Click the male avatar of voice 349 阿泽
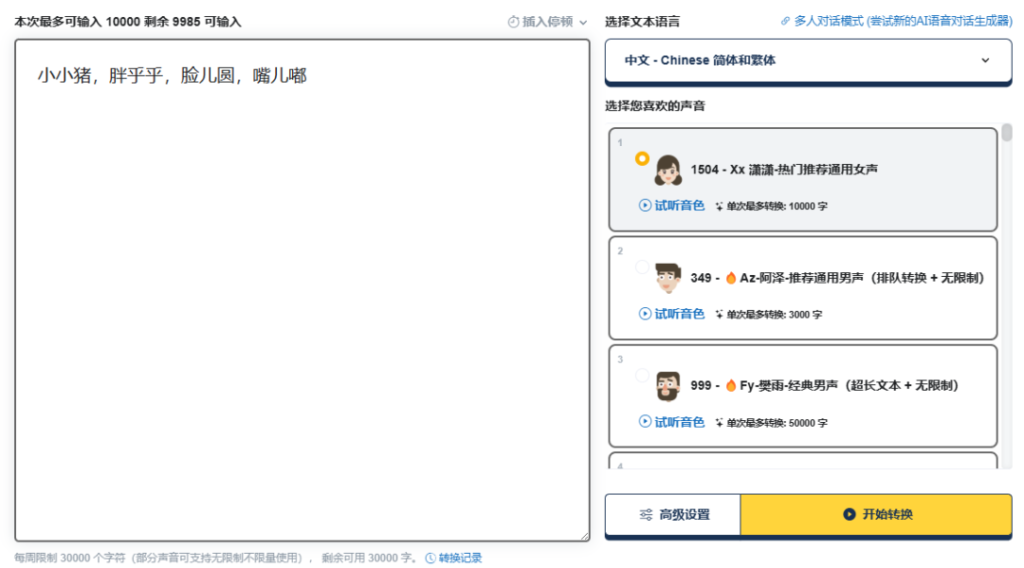This screenshot has width=1024, height=568. tap(668, 278)
